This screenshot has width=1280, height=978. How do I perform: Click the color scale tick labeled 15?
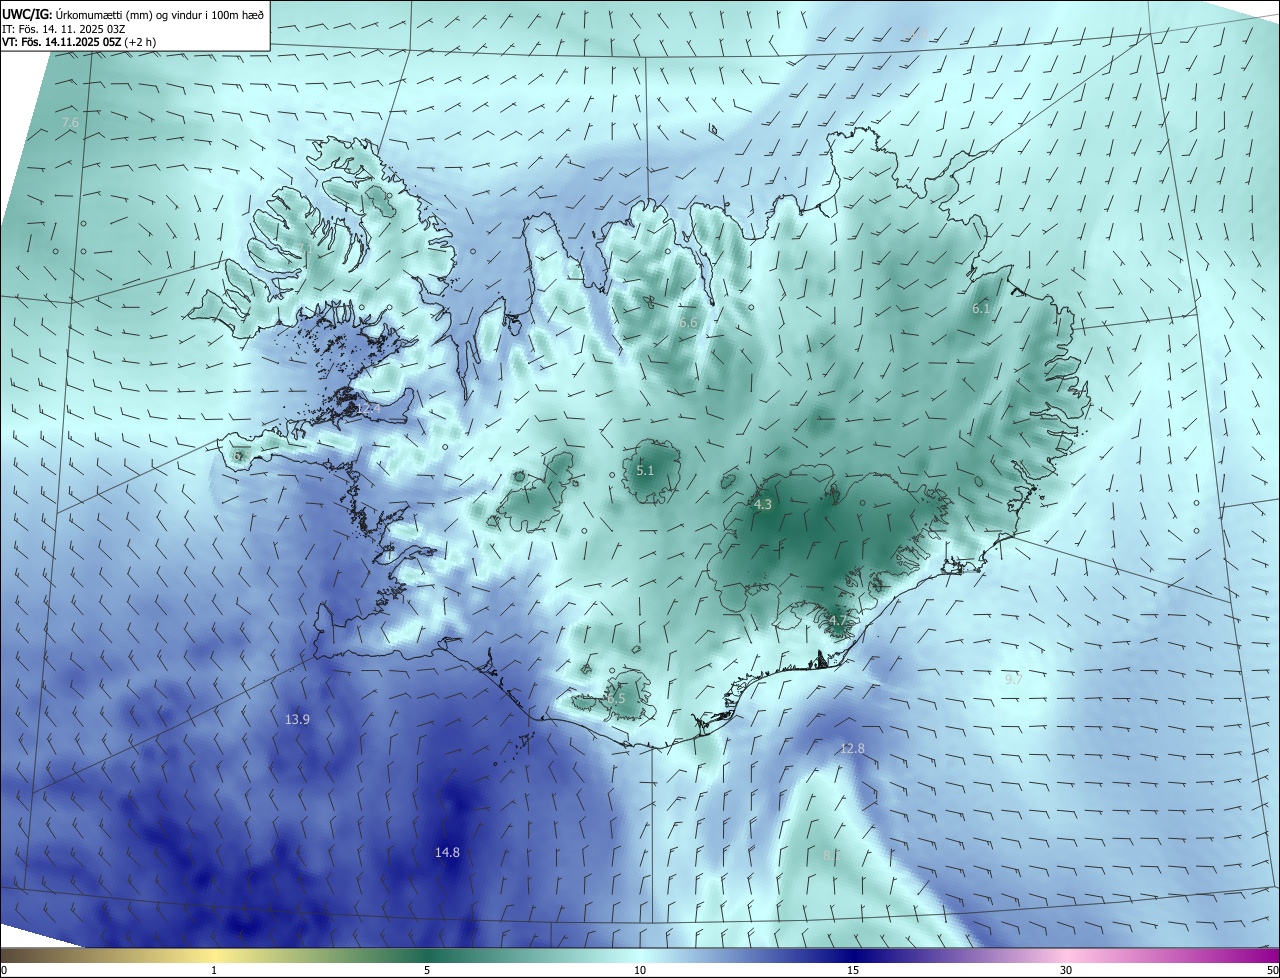point(853,970)
